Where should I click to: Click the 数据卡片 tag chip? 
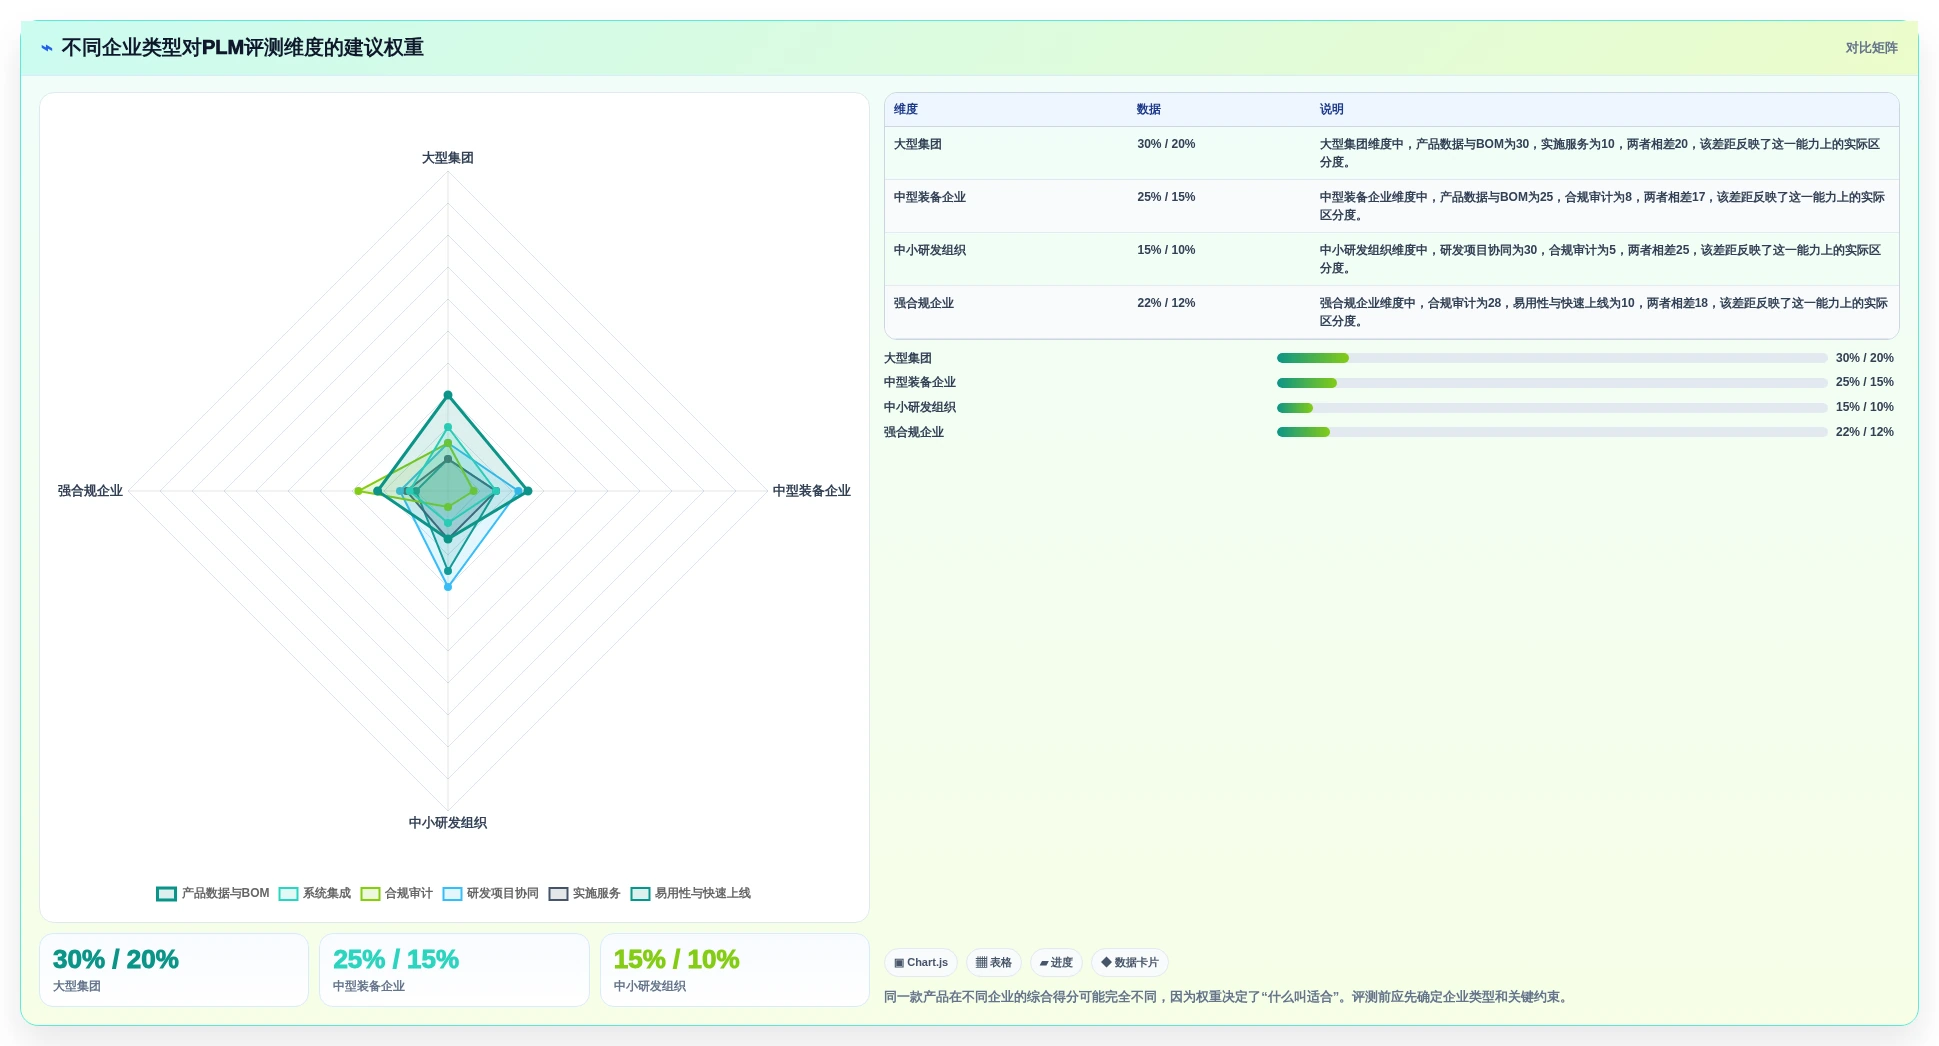1130,962
